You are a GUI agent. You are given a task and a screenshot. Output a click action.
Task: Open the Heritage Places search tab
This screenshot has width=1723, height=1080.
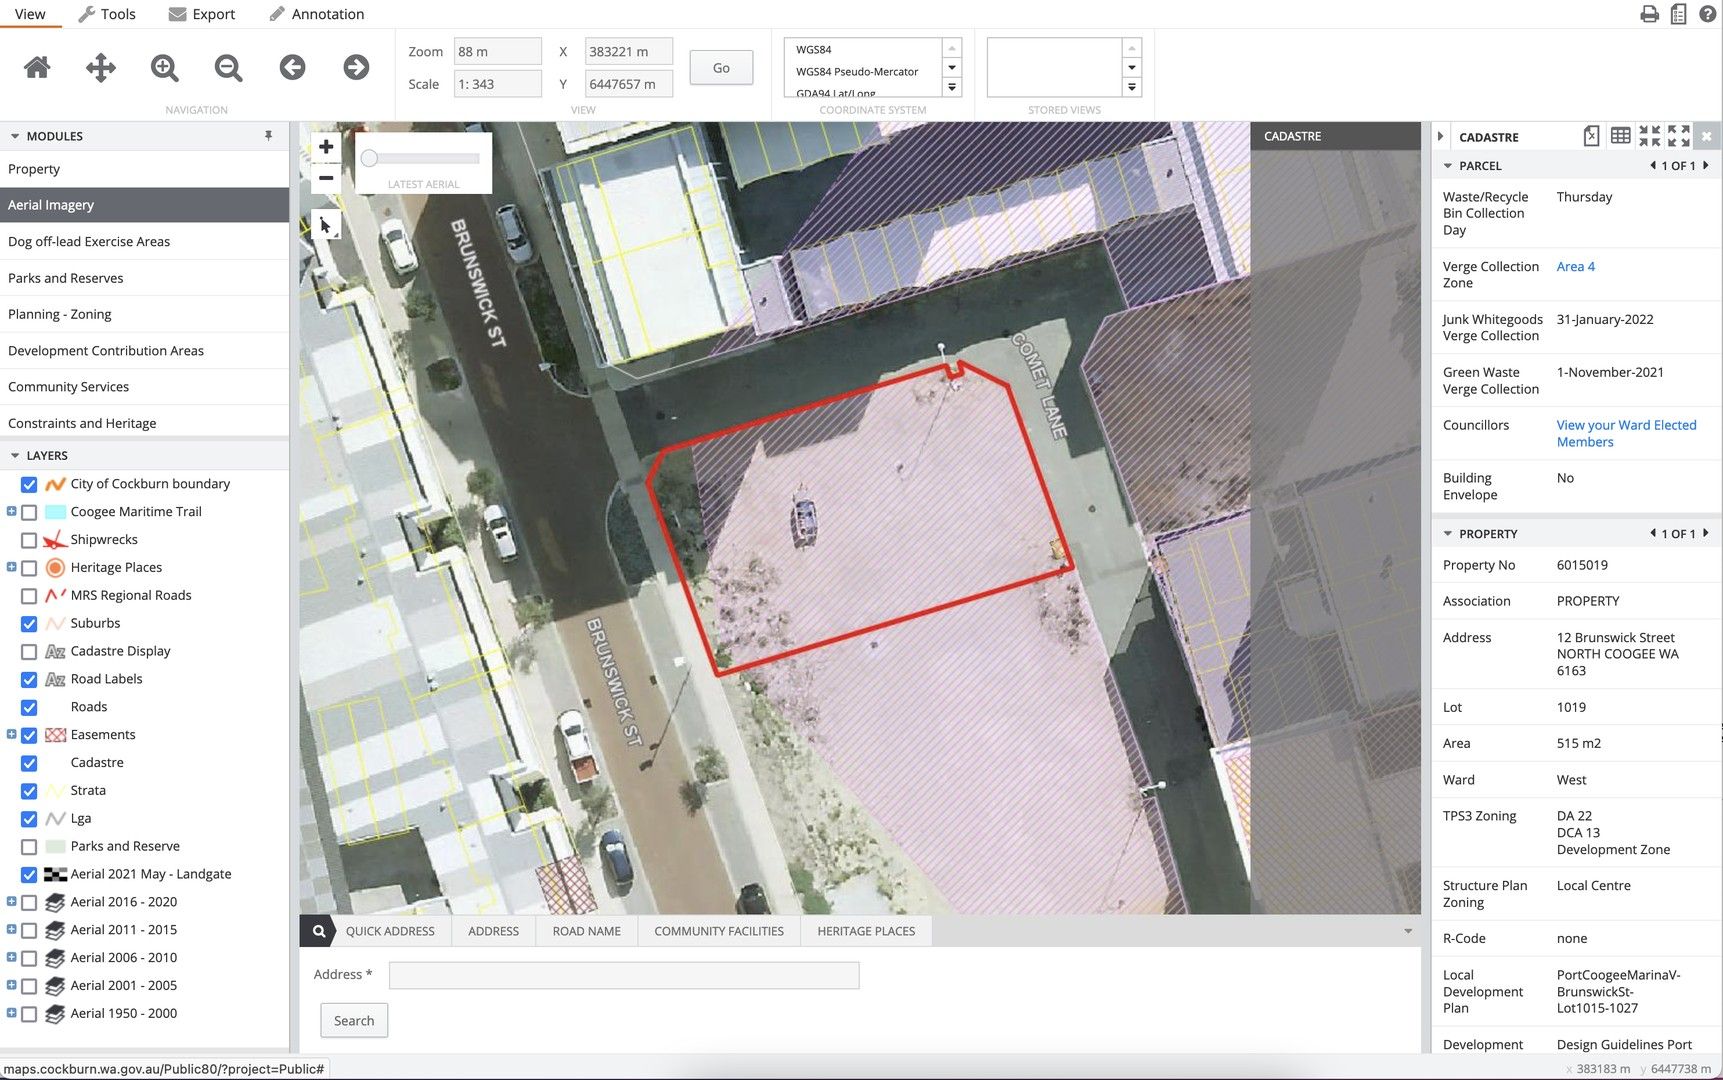[866, 930]
